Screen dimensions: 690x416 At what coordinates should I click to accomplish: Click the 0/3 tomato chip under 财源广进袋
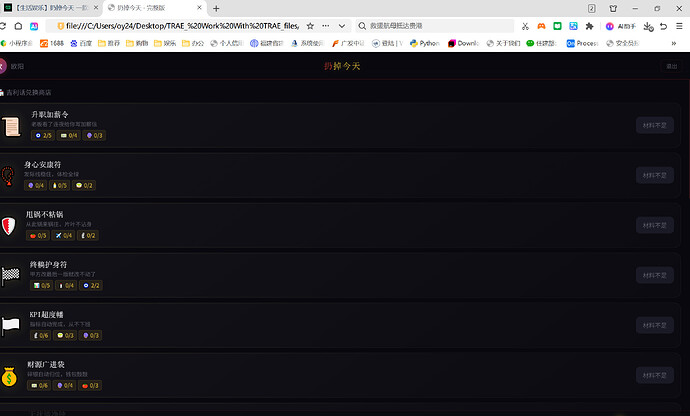point(90,386)
